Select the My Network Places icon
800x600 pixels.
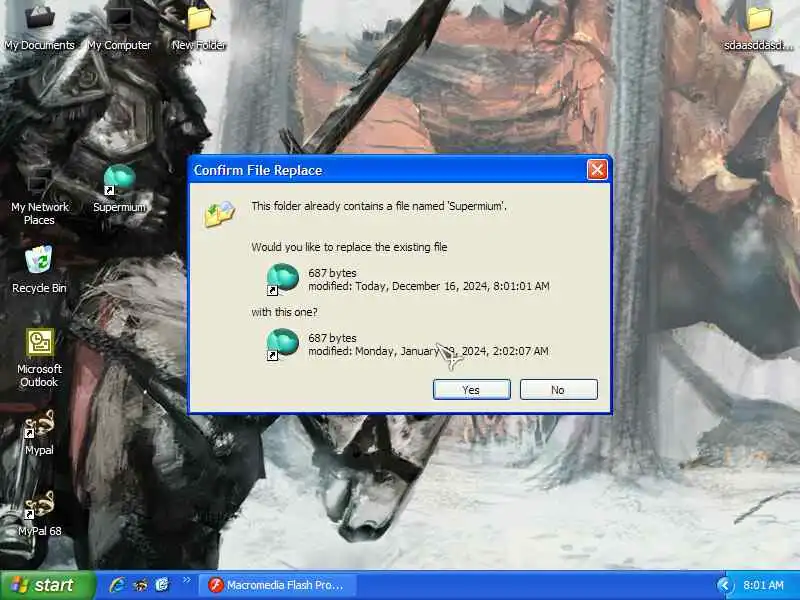(x=39, y=199)
